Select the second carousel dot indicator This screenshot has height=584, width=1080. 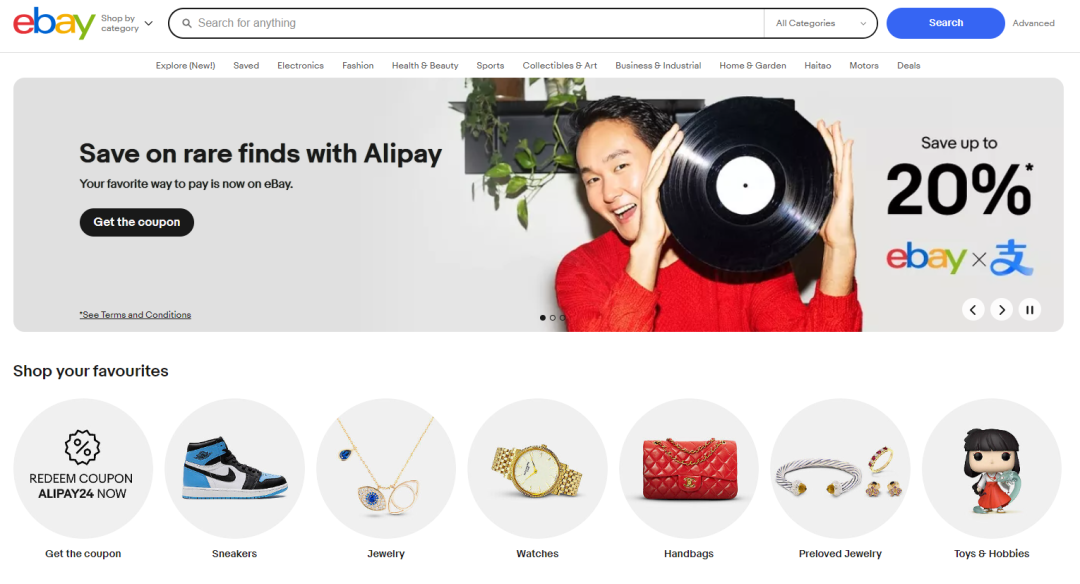click(552, 317)
